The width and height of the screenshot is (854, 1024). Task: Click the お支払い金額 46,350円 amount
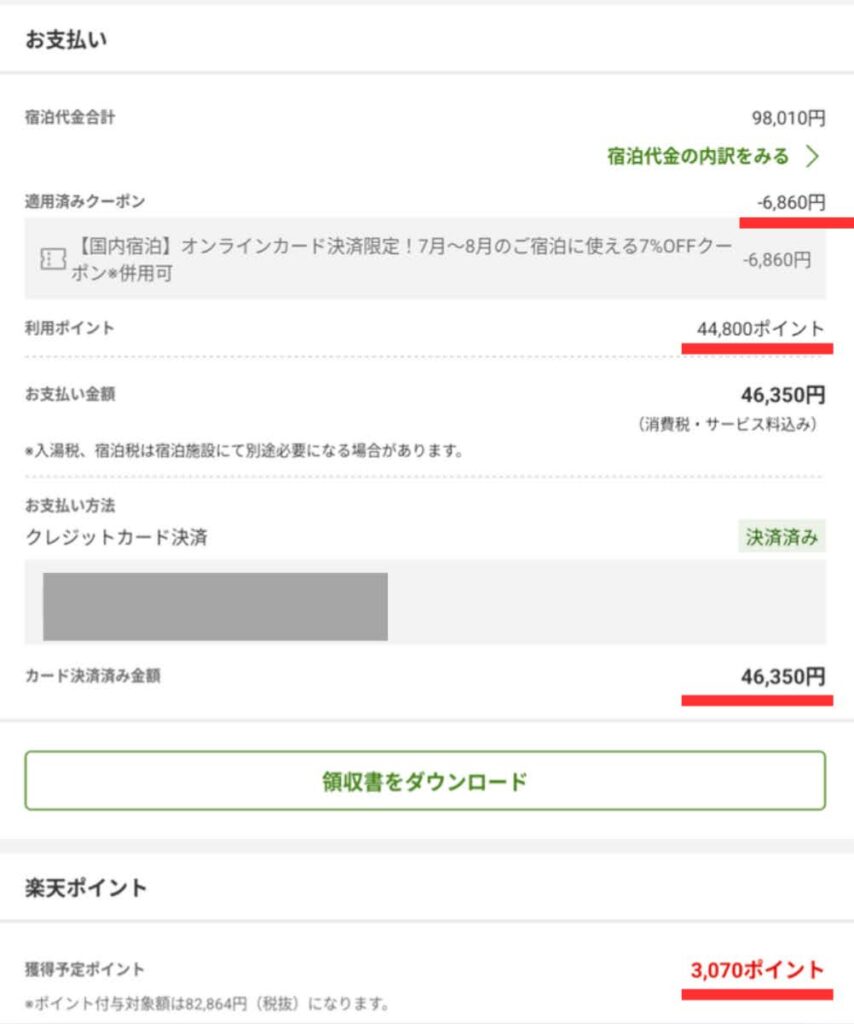tap(783, 394)
